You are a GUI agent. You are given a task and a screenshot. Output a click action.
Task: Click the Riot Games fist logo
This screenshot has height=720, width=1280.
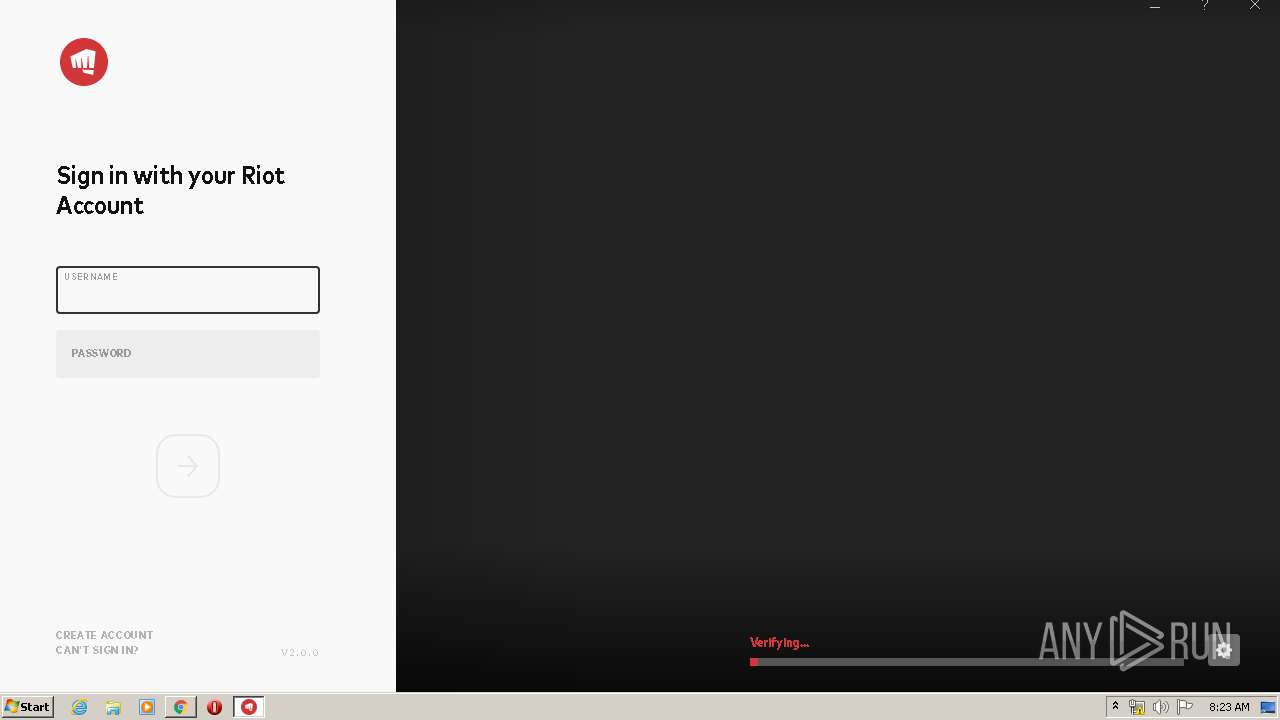pyautogui.click(x=84, y=62)
